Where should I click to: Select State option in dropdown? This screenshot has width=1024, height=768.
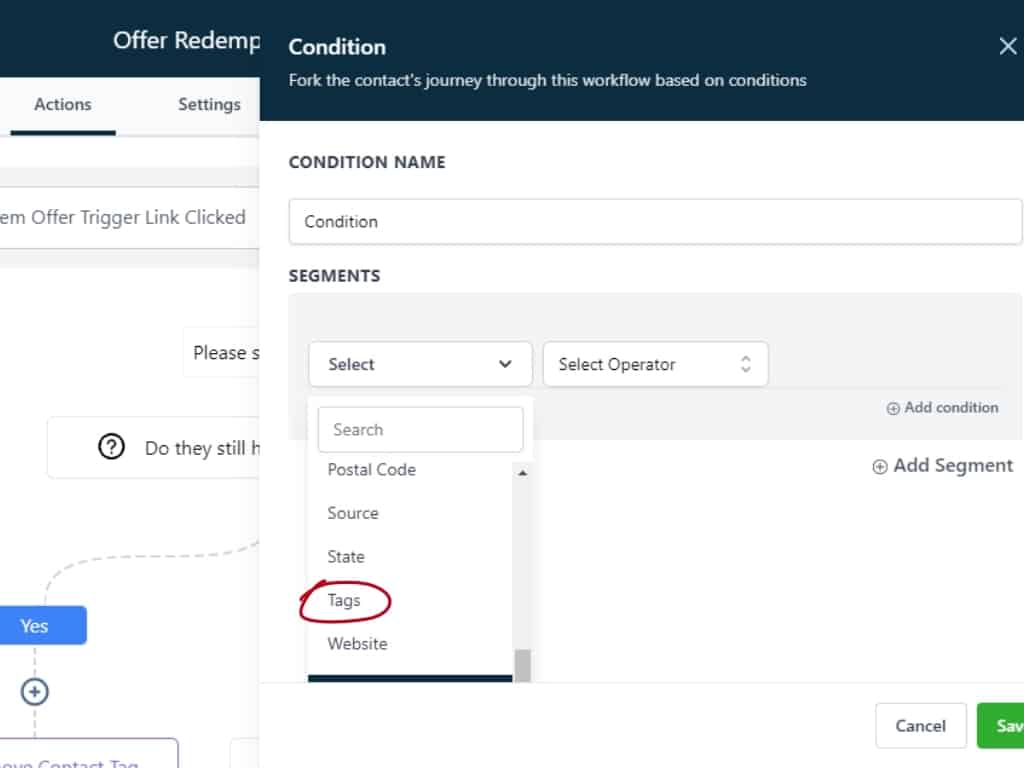[x=346, y=556]
